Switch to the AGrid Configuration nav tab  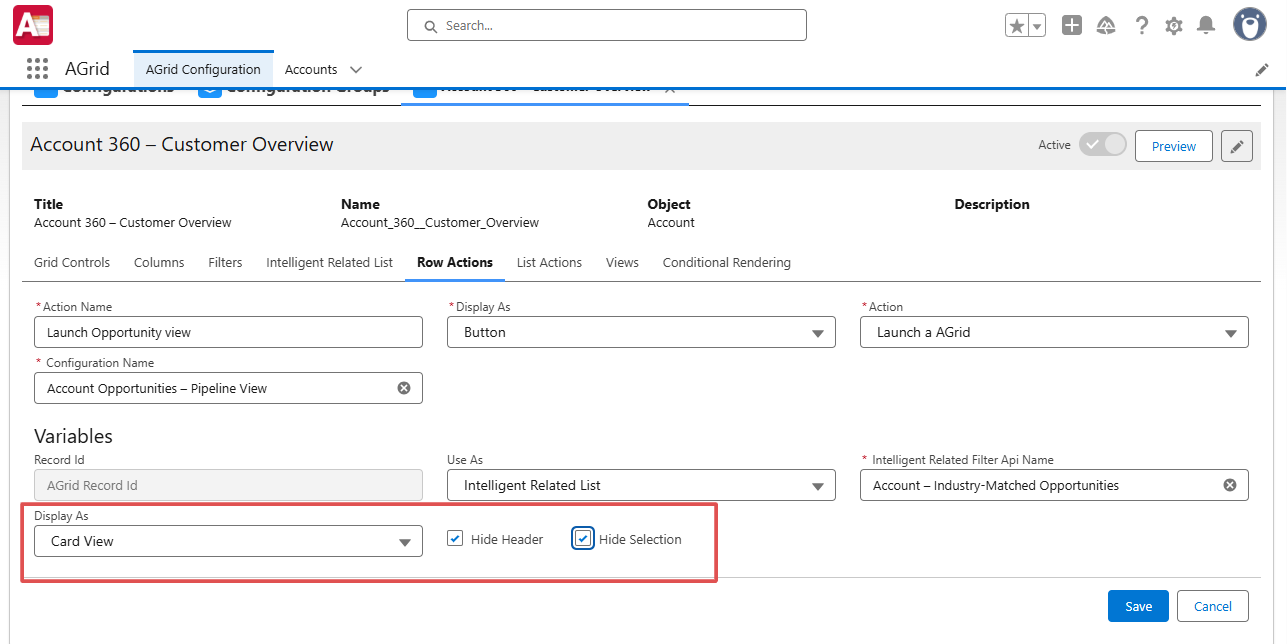[x=203, y=69]
